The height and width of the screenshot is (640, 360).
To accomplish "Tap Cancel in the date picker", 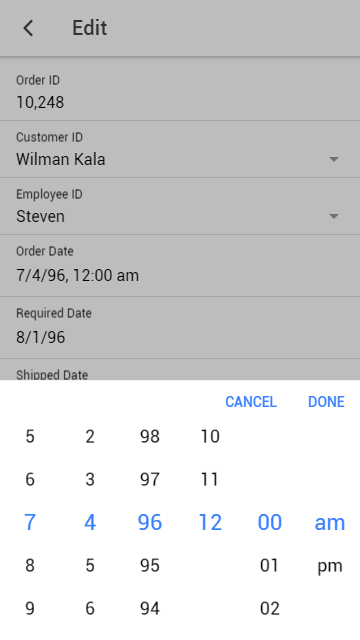I will [x=251, y=402].
